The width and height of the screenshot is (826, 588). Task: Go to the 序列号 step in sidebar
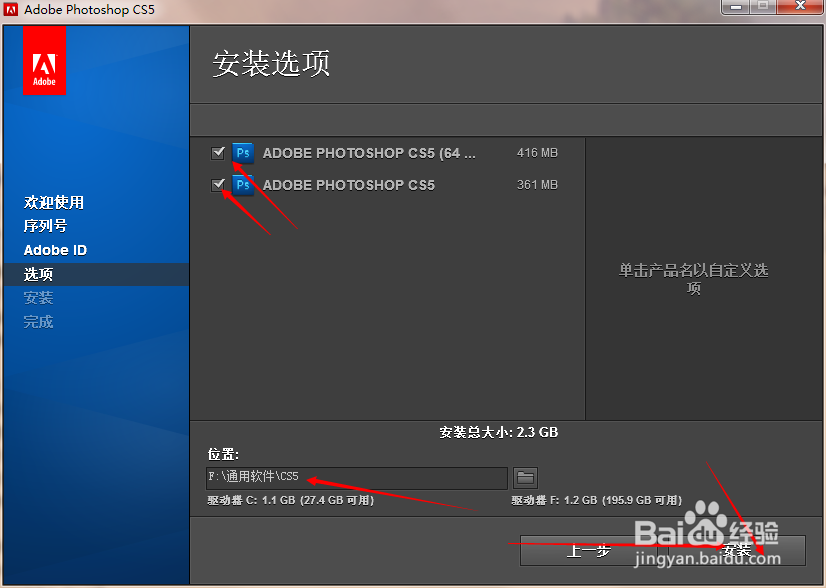pyautogui.click(x=45, y=226)
